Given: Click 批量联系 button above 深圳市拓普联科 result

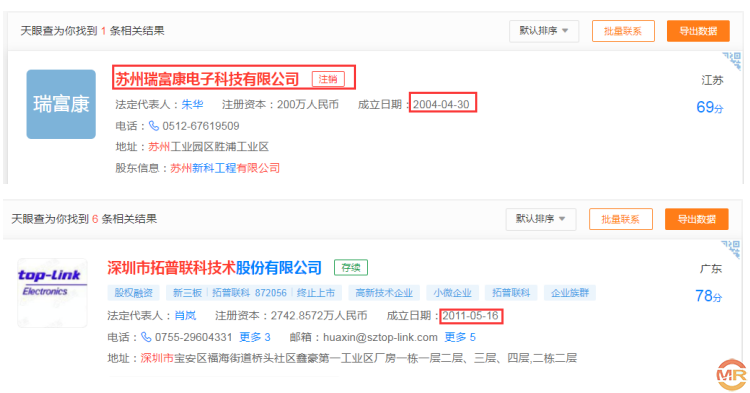Looking at the screenshot, I should click(x=620, y=219).
